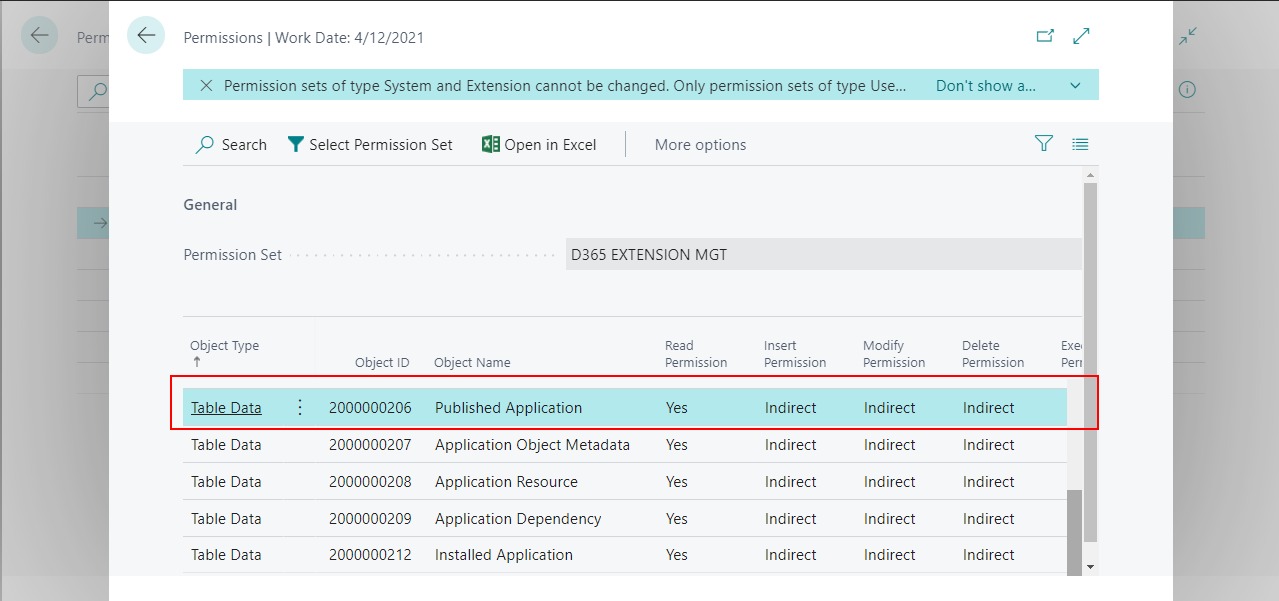The width and height of the screenshot is (1279, 601).
Task: Click the collapse arrows icon in top-right corner
Action: point(1187,35)
